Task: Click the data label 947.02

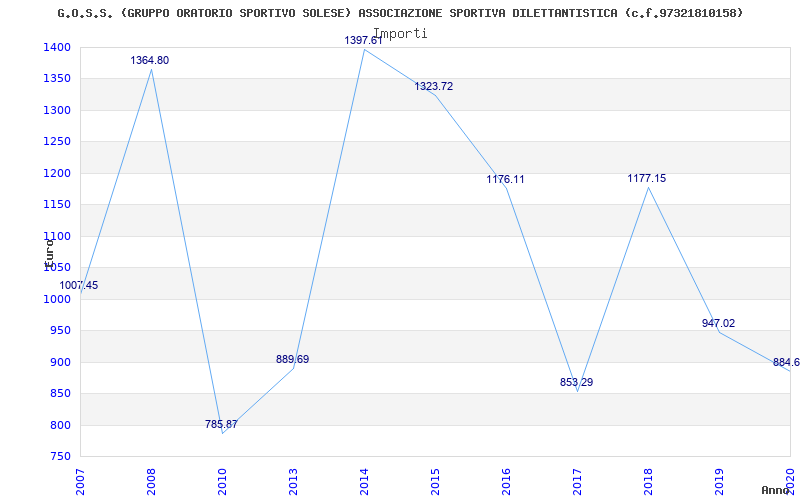Action: click(x=718, y=323)
